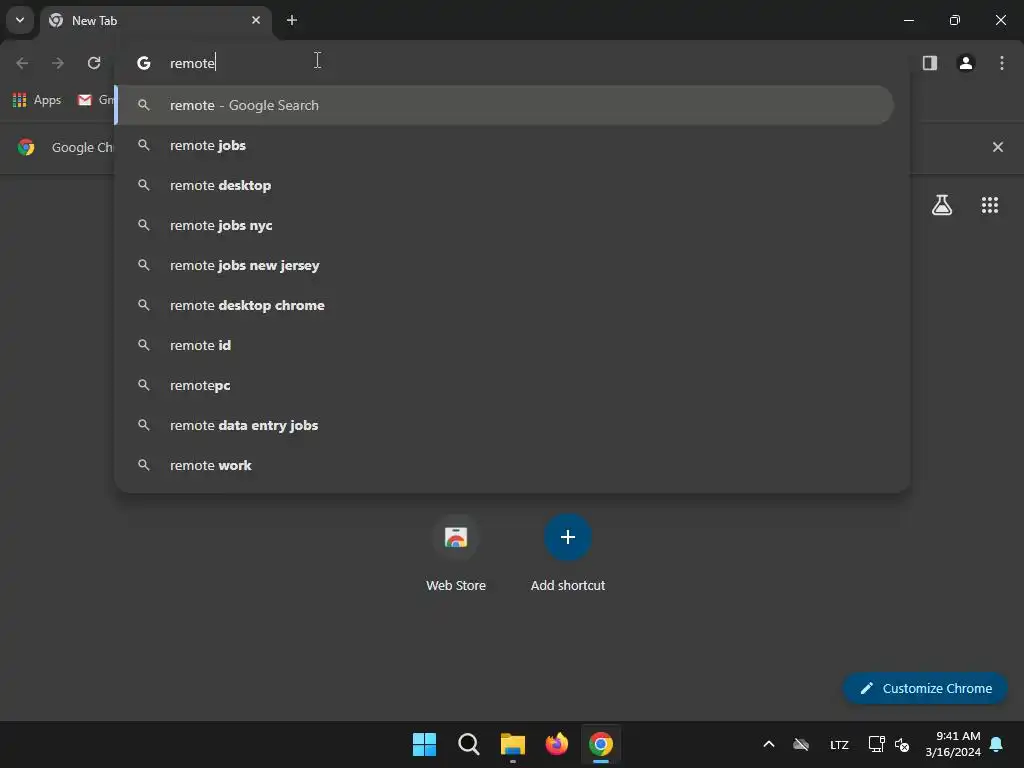1024x768 pixels.
Task: Open the Chrome three-dot menu
Action: pos(1002,63)
